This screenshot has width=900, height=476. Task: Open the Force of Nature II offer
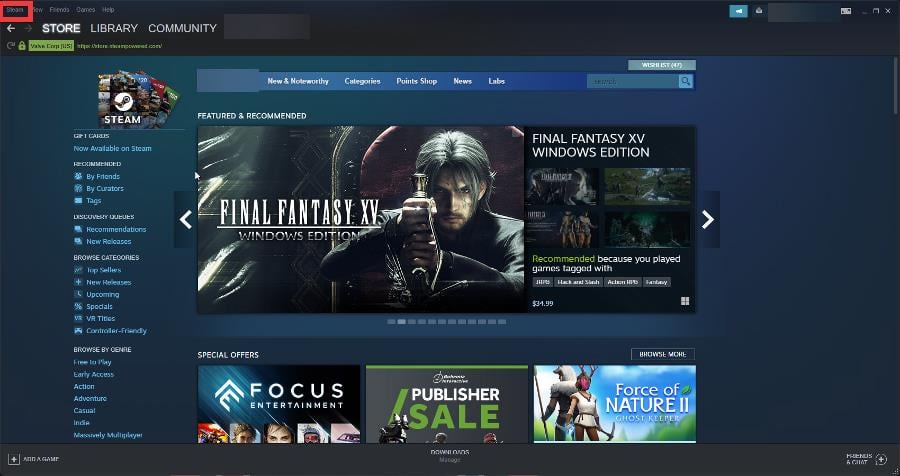[615, 404]
